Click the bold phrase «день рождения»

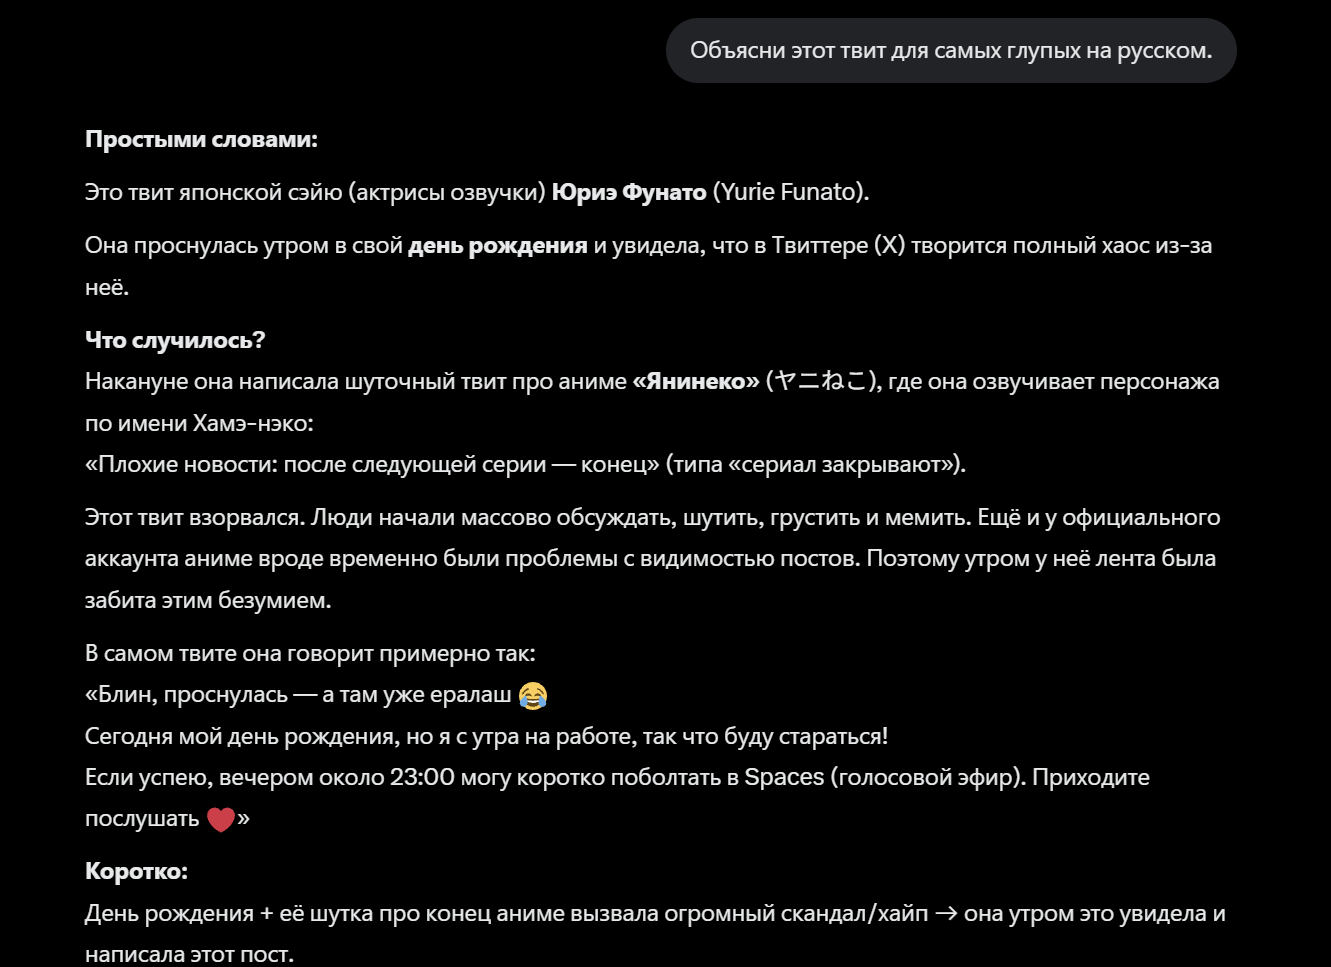pos(498,246)
